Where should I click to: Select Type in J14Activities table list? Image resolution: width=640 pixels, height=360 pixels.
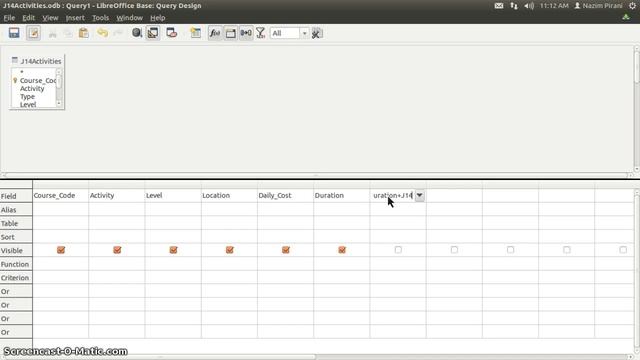27,97
